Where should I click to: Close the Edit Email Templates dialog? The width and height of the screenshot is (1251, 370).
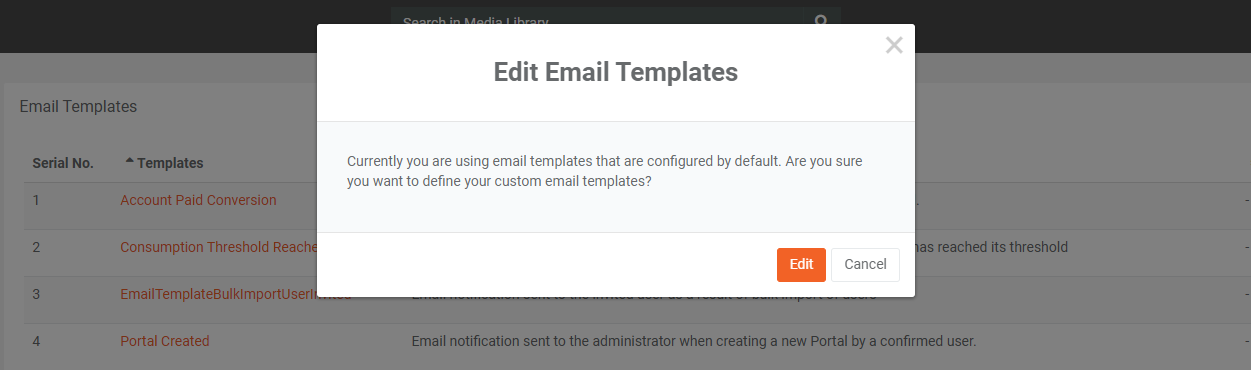894,45
